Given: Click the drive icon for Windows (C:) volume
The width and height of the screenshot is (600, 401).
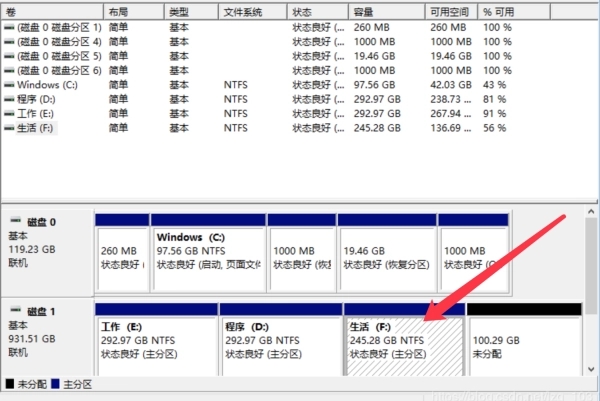Looking at the screenshot, I should pyautogui.click(x=10, y=85).
